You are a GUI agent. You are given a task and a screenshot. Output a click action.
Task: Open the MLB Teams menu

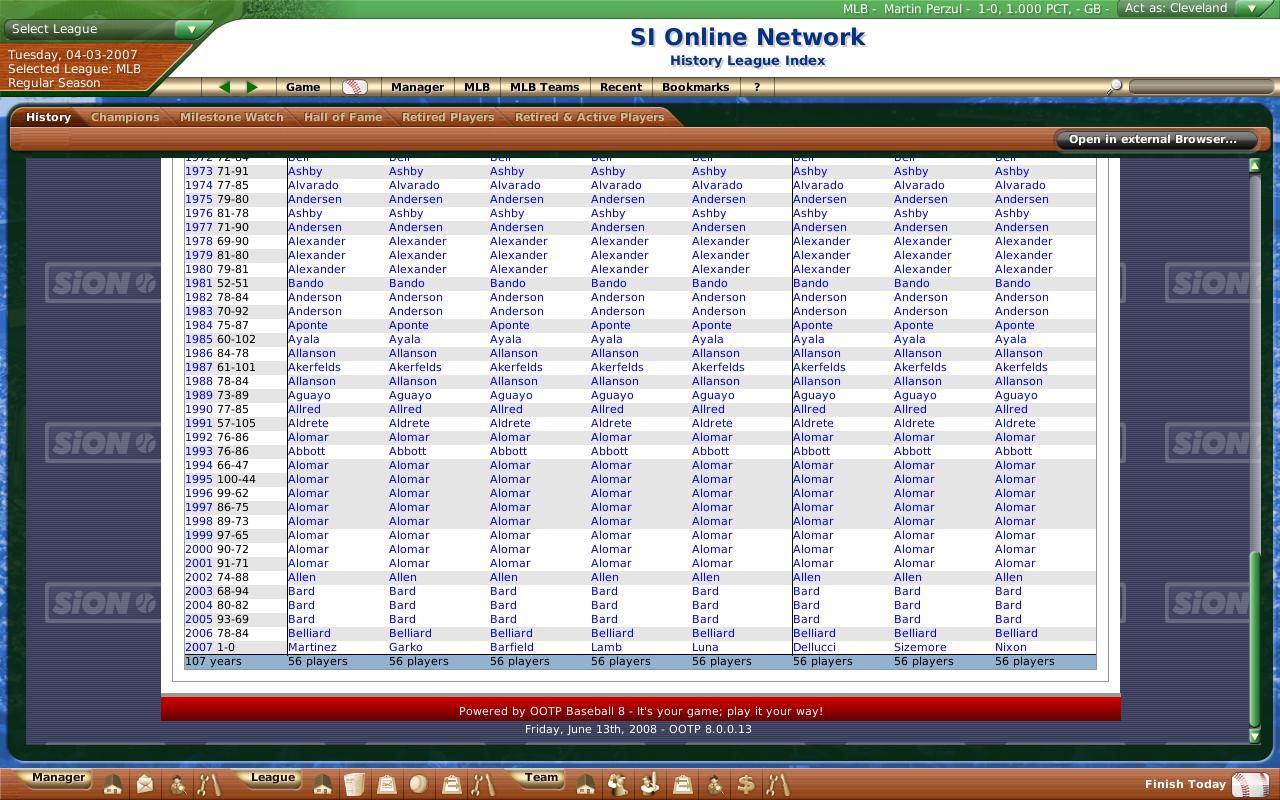(544, 87)
